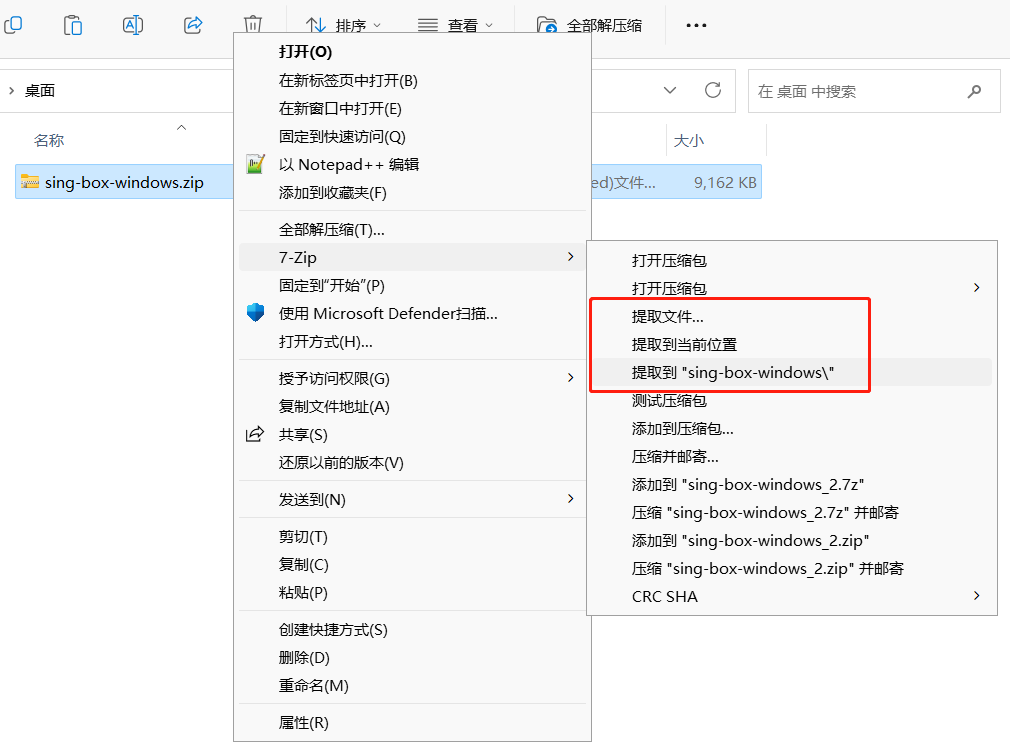Click the refresh icon beside the address bar
The image size is (1010, 750).
pos(713,90)
